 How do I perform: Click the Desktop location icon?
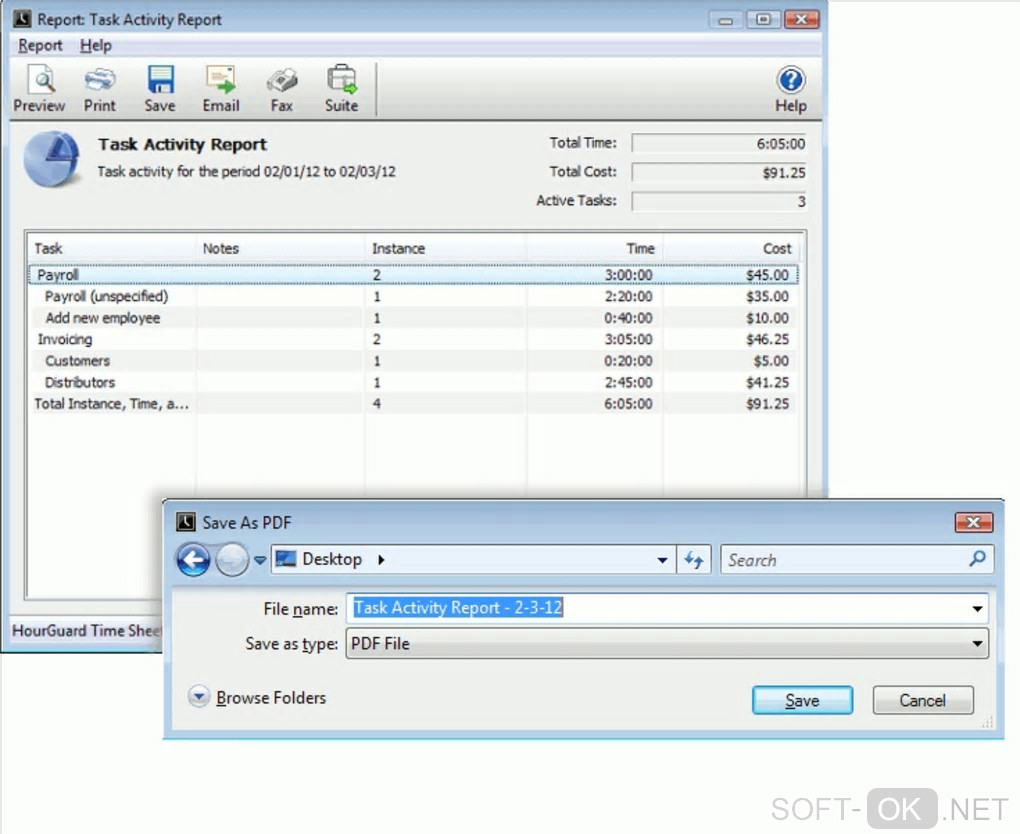(x=286, y=559)
